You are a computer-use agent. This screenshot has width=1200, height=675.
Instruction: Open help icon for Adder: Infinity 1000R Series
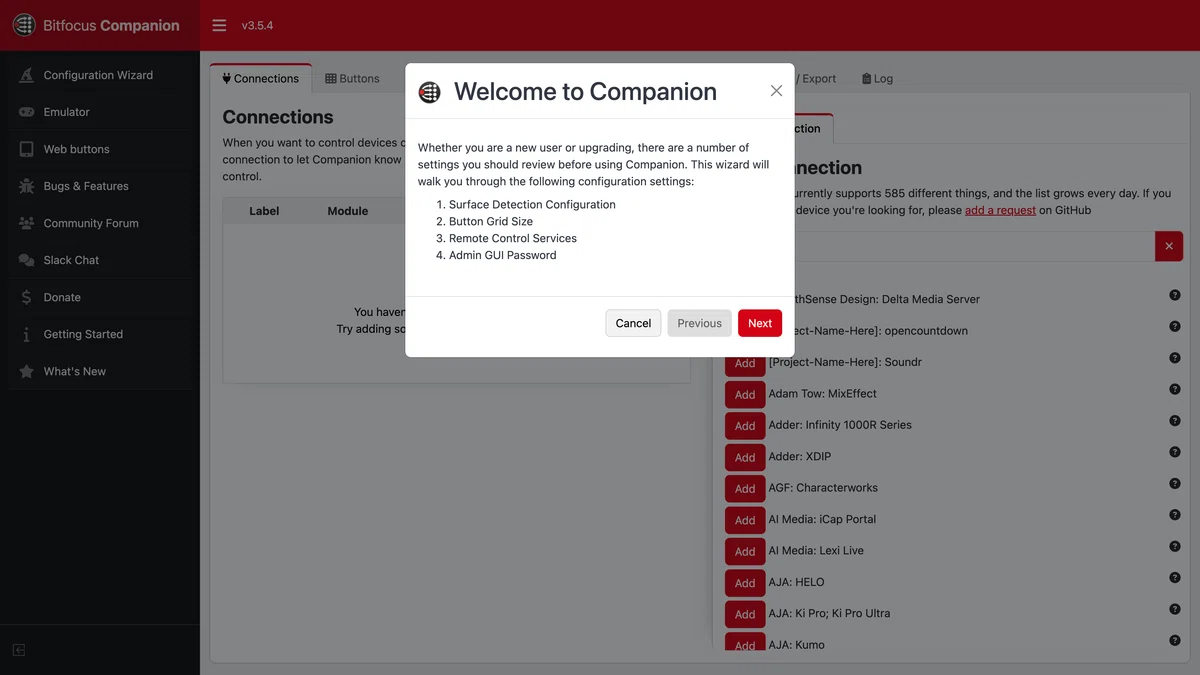tap(1175, 421)
